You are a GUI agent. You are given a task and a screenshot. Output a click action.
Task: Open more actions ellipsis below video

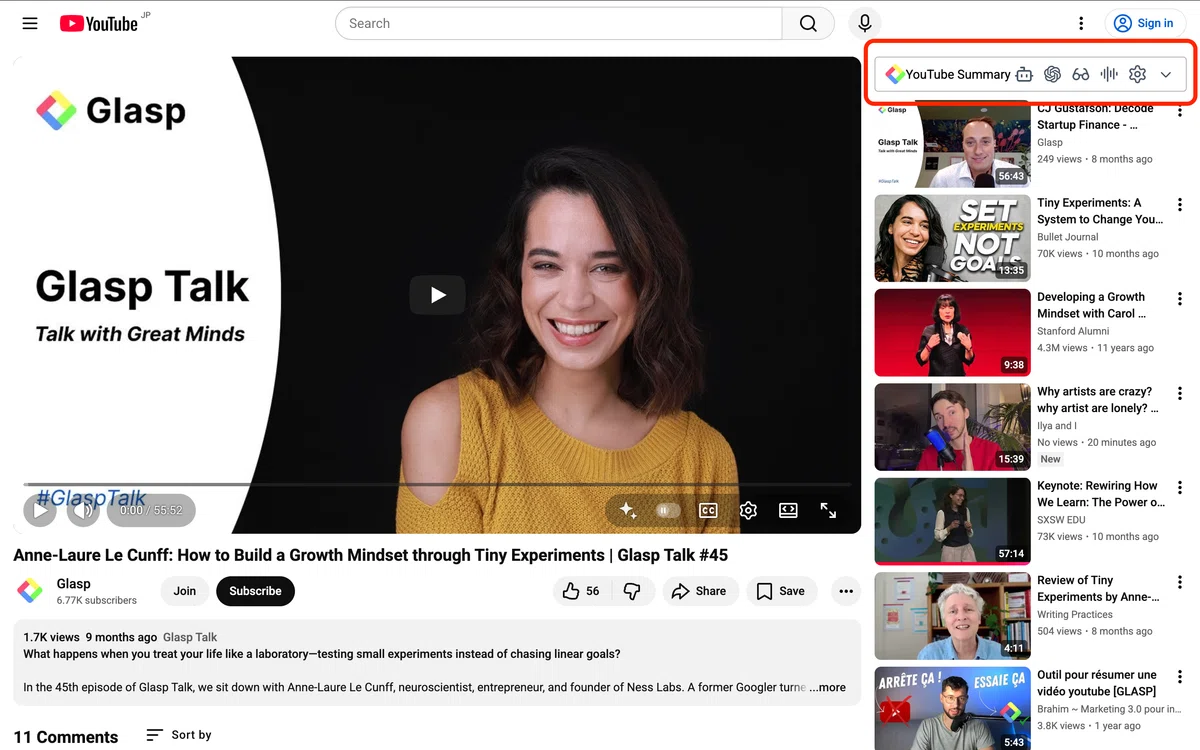846,591
